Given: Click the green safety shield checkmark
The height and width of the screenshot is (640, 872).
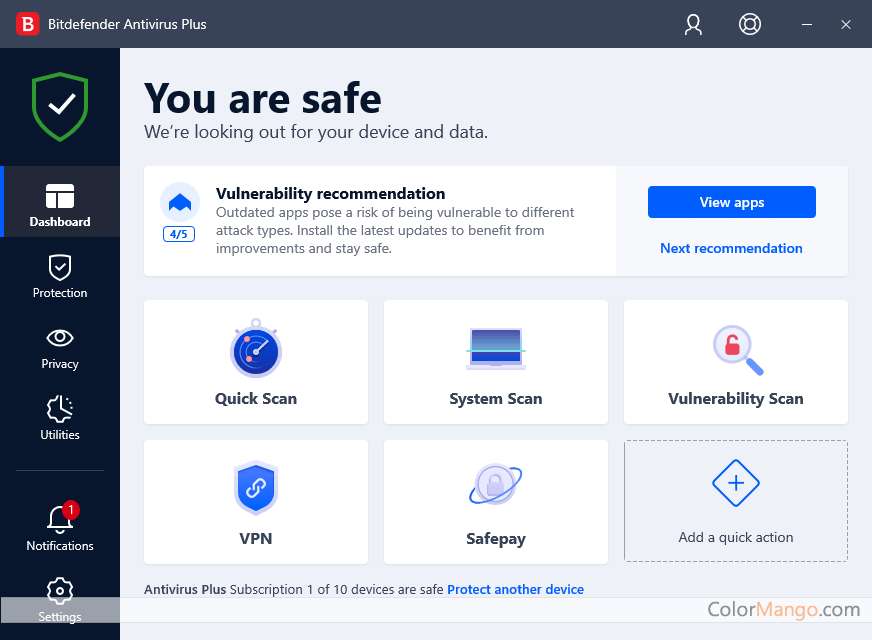Looking at the screenshot, I should click(59, 106).
